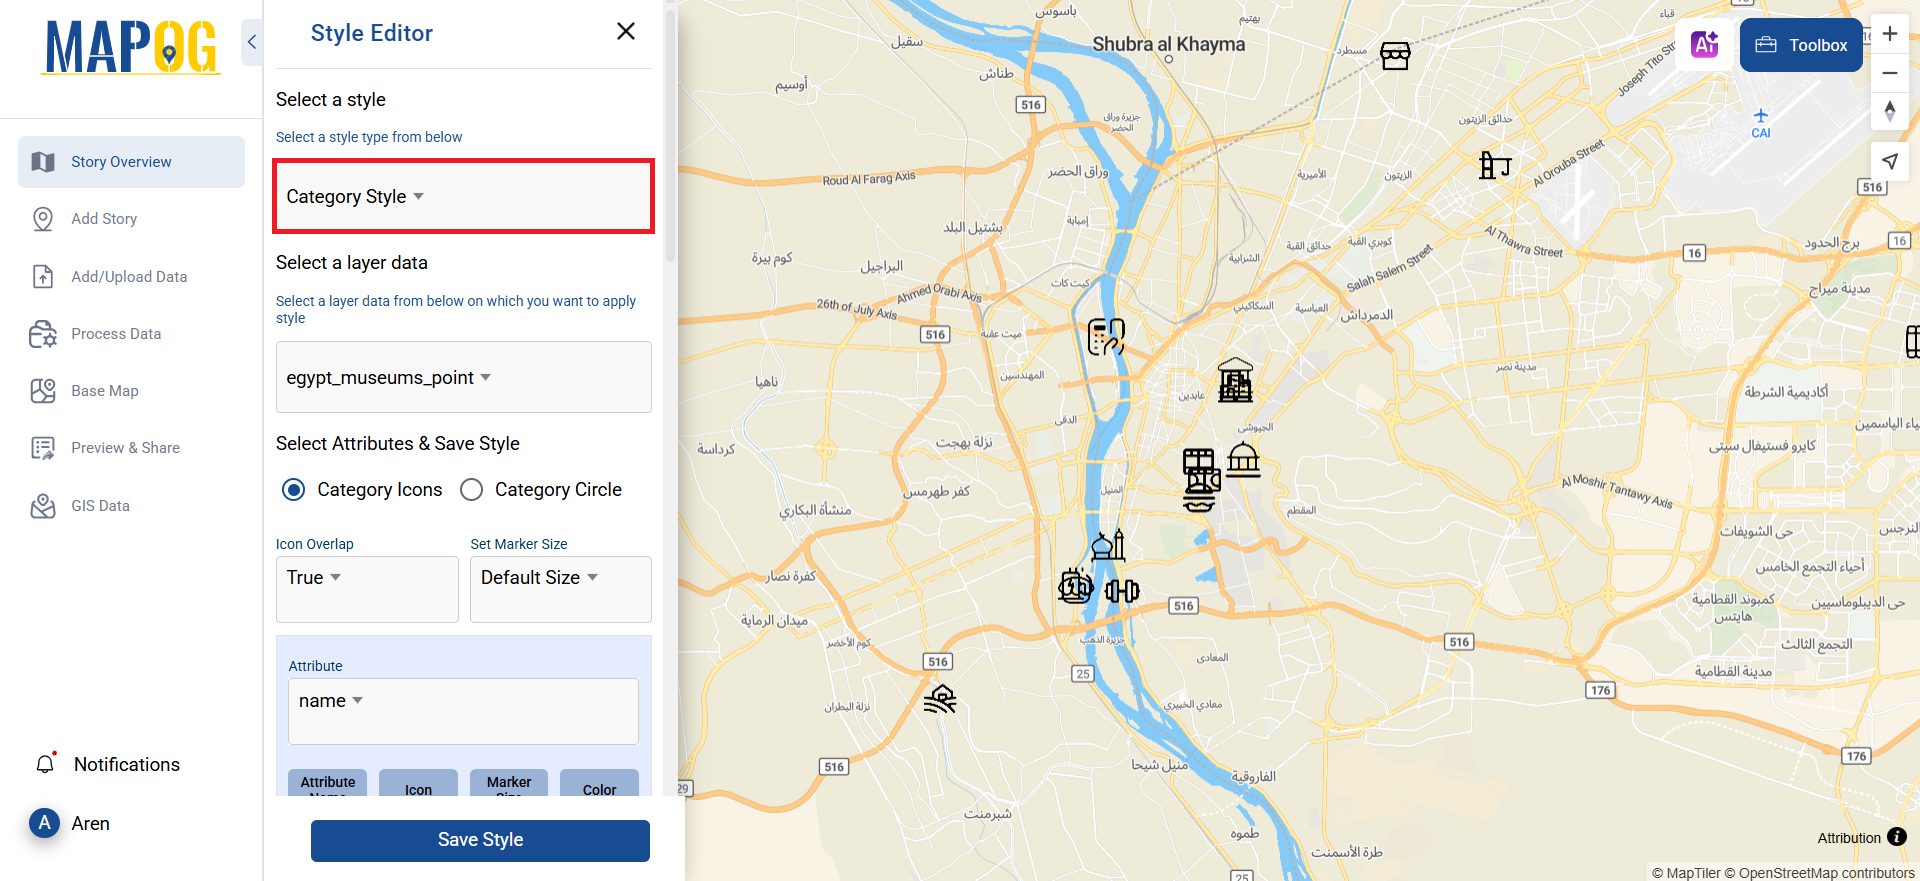Select the Category Circle radio button
This screenshot has width=1920, height=881.
point(471,490)
